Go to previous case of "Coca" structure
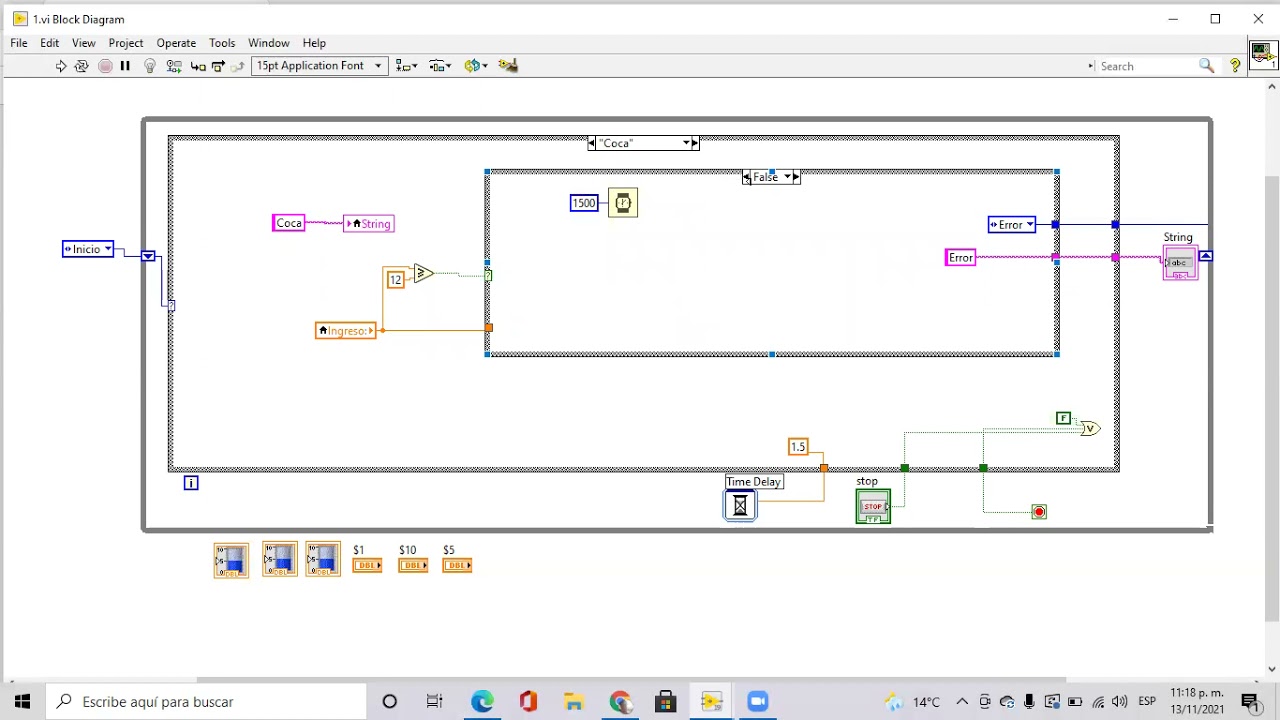 coord(592,143)
